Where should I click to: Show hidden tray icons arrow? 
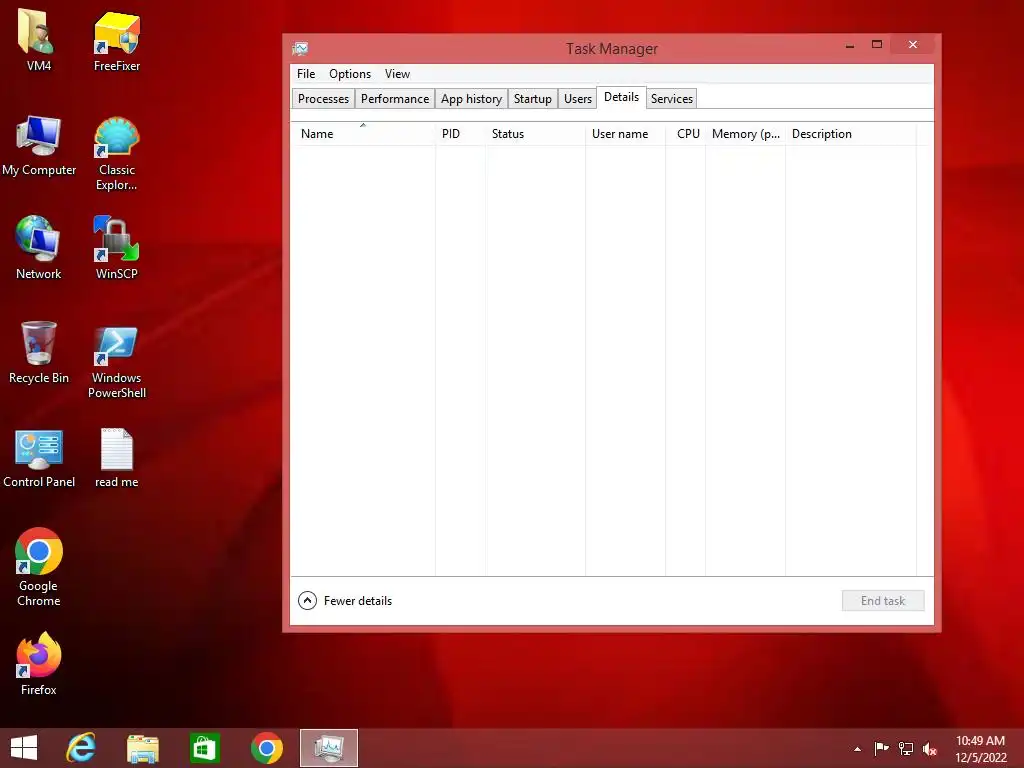[x=857, y=749]
